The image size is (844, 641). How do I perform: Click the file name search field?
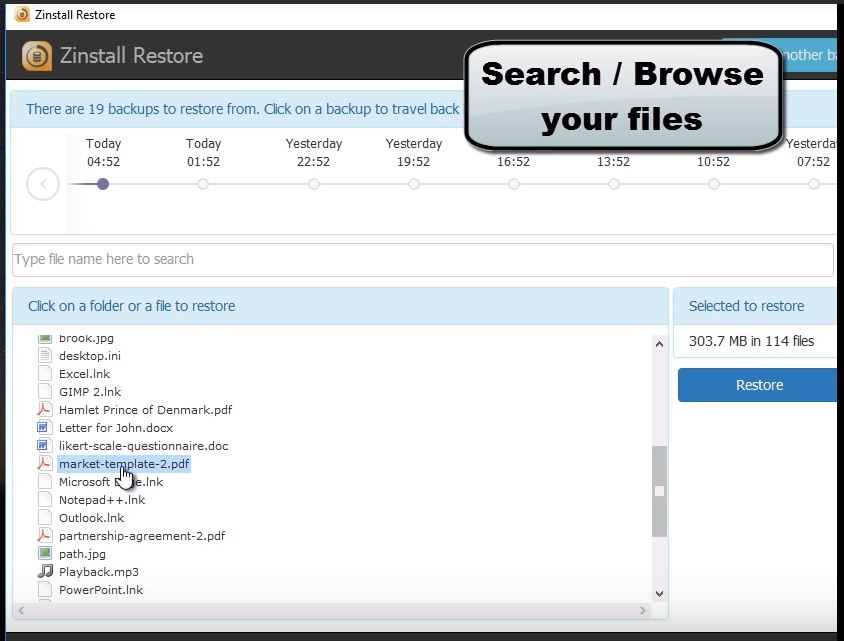click(x=422, y=259)
